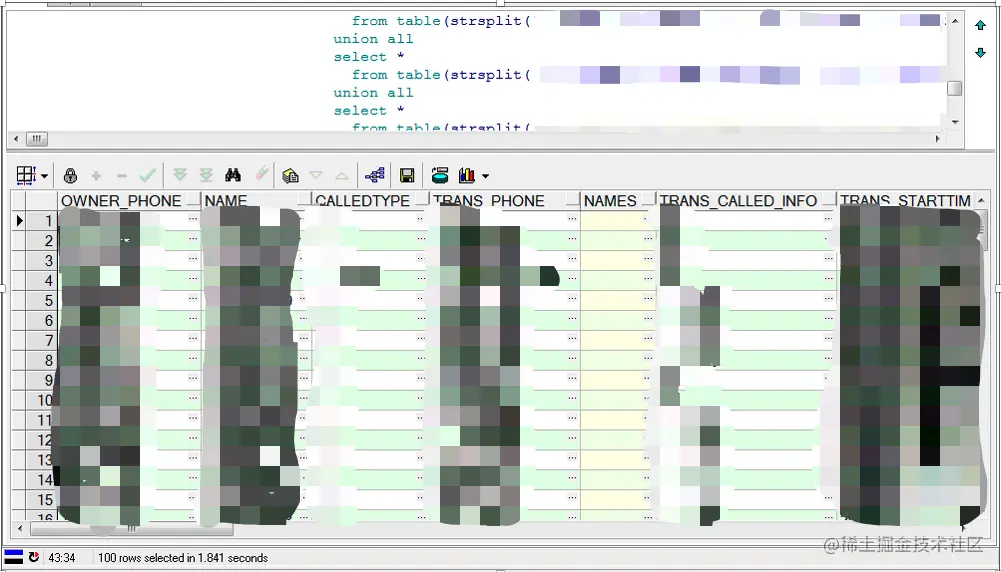The width and height of the screenshot is (1001, 572).
Task: Open ellipsis button of OWNER_PHONE row 8
Action: 193,359
